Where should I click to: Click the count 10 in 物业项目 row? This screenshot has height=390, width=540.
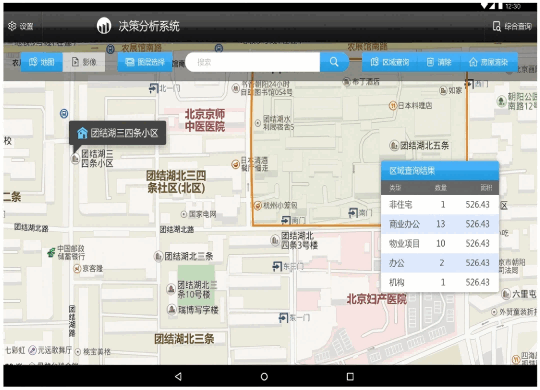click(441, 244)
